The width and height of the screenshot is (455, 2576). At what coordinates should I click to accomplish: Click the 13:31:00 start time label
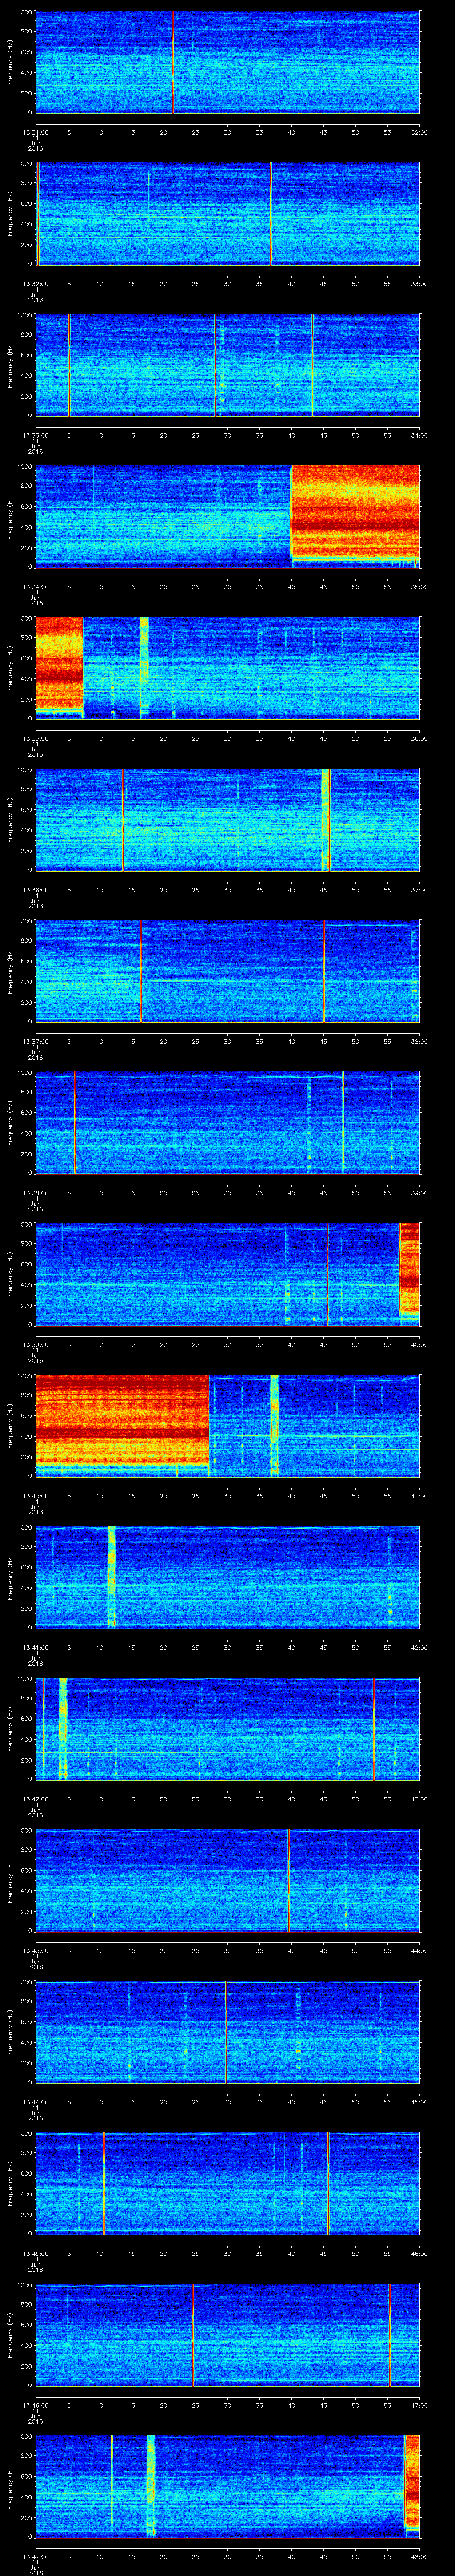(x=35, y=132)
